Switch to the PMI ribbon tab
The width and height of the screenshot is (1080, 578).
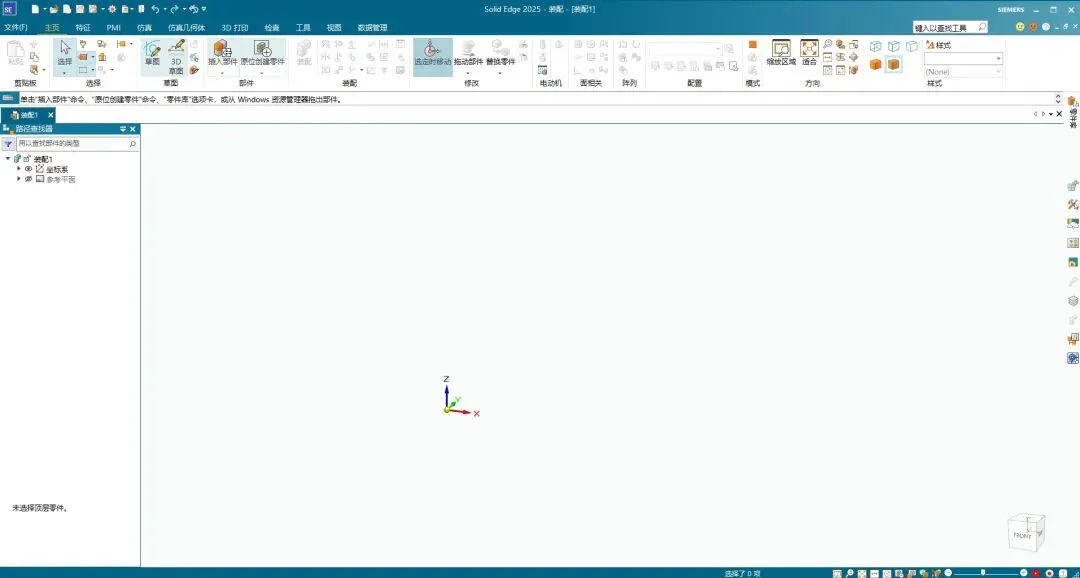(114, 28)
